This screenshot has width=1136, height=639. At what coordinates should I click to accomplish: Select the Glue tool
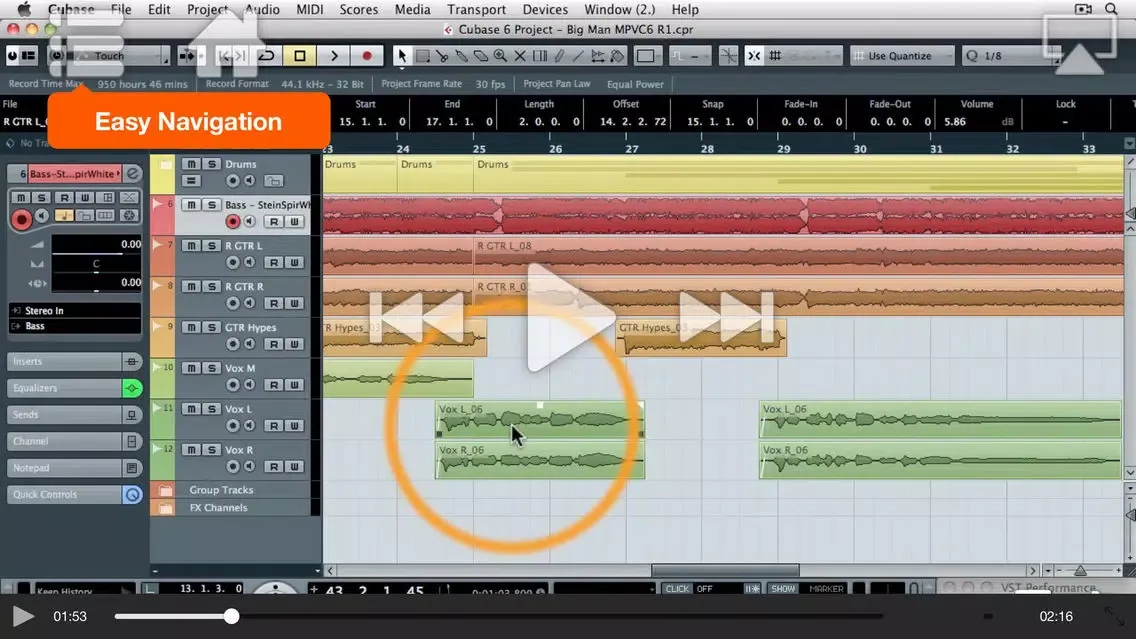(x=462, y=56)
